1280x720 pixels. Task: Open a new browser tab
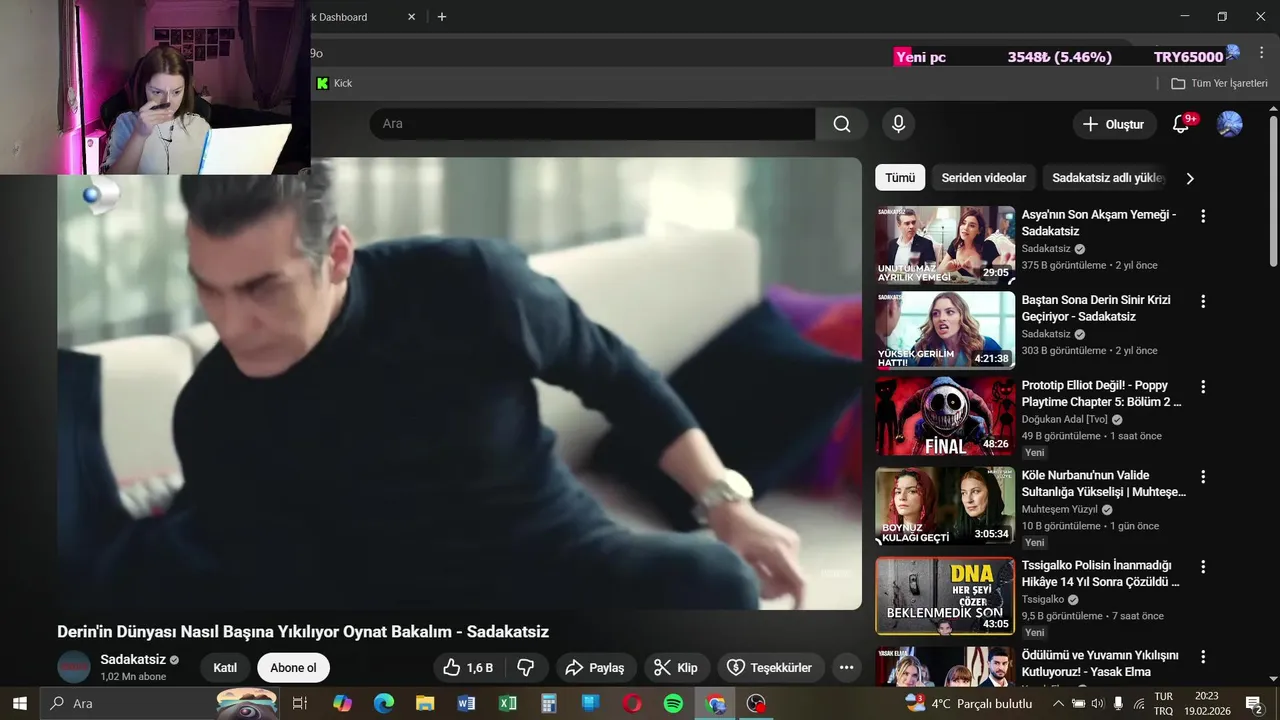(x=442, y=17)
